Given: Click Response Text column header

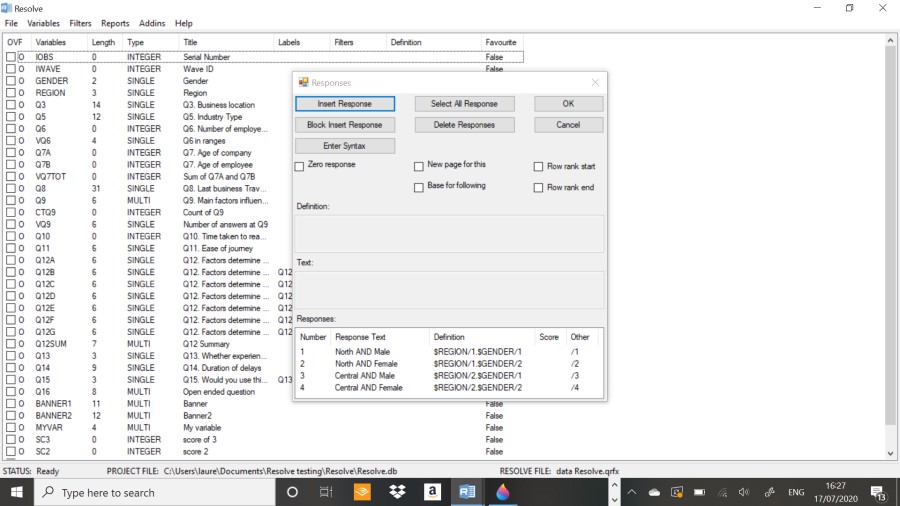Looking at the screenshot, I should [380, 337].
